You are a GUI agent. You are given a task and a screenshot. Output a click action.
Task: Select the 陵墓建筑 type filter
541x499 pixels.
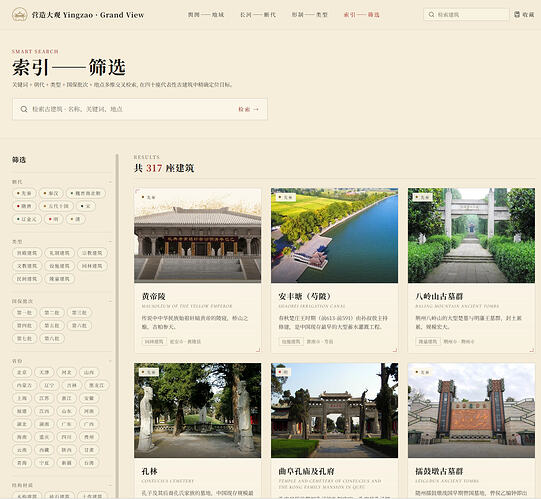point(59,279)
